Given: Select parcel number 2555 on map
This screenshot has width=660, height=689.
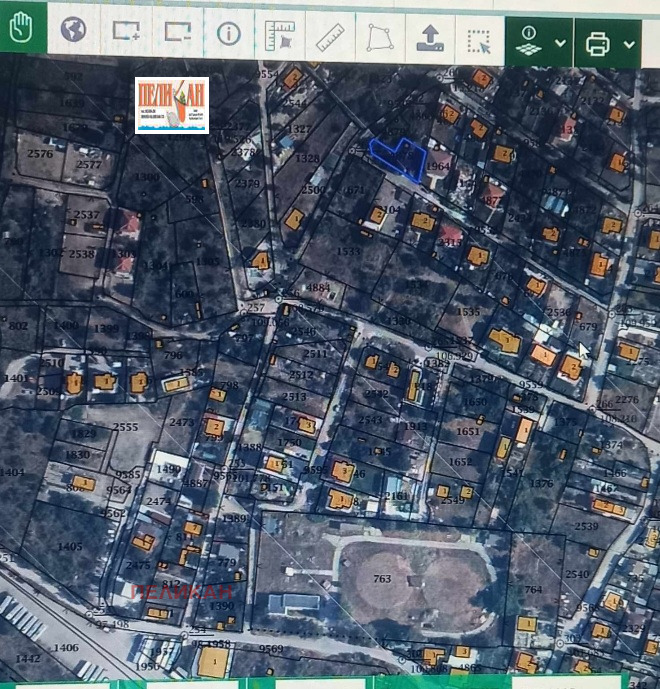Looking at the screenshot, I should 125,427.
